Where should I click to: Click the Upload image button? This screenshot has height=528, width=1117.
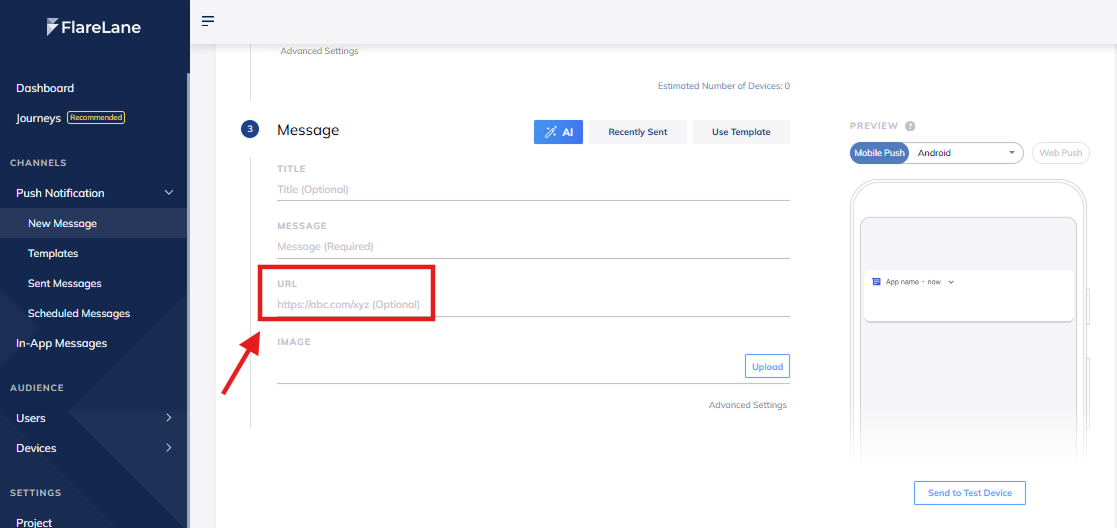[767, 367]
